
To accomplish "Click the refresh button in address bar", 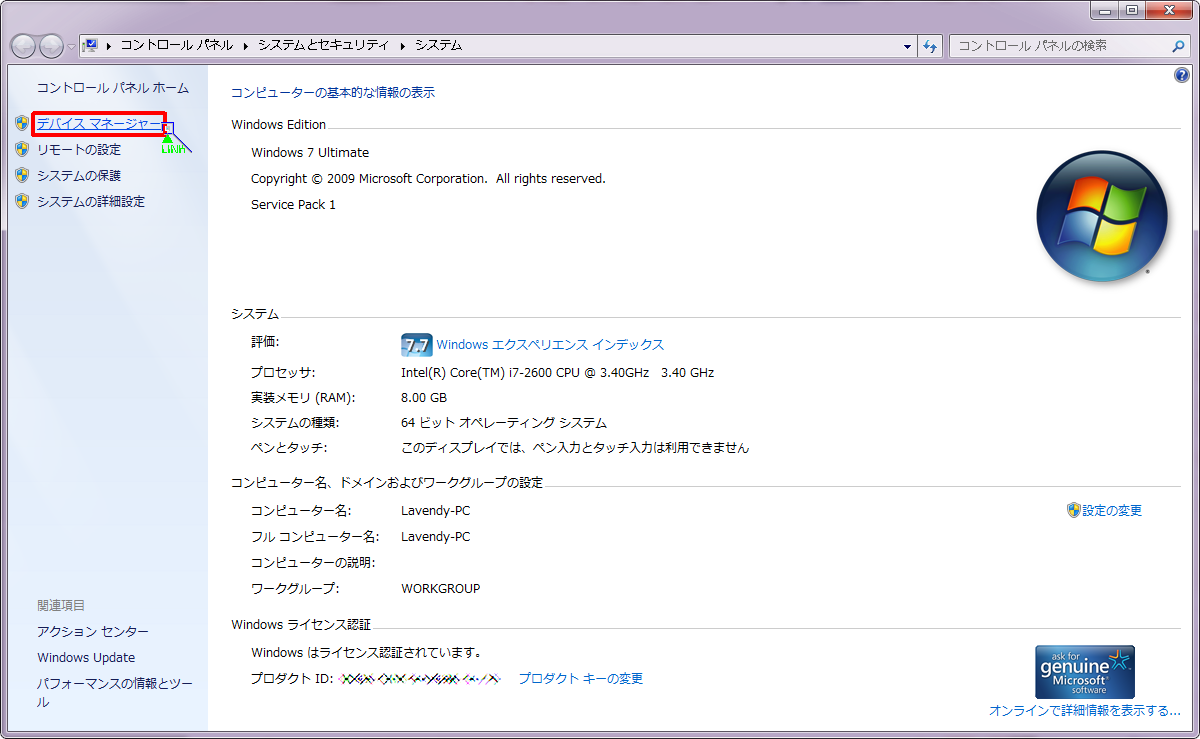I will pyautogui.click(x=930, y=46).
